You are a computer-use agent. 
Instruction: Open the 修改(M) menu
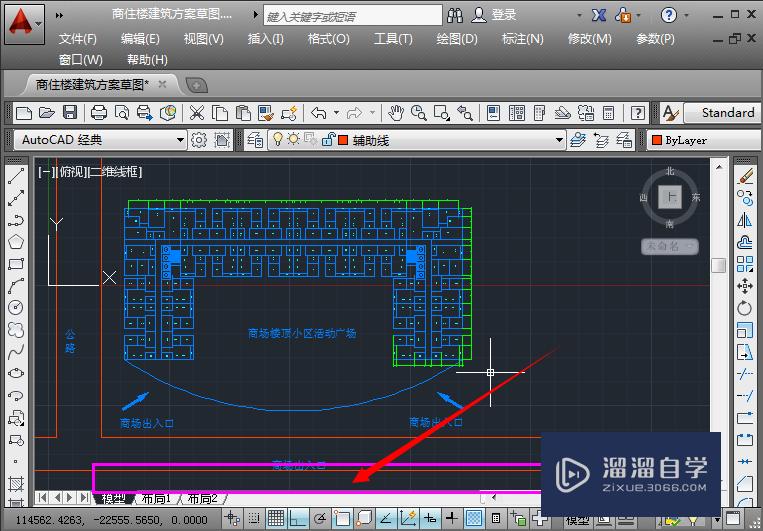[589, 39]
